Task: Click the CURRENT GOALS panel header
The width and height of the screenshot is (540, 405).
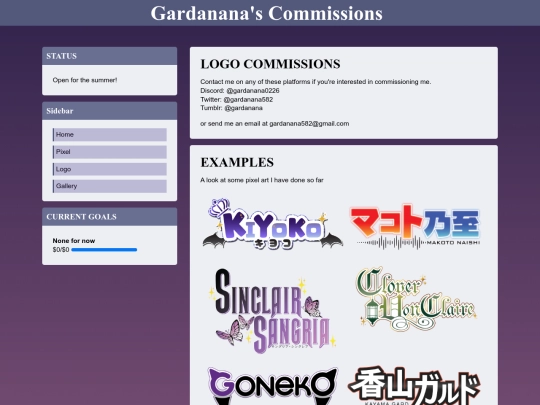Action: point(110,217)
